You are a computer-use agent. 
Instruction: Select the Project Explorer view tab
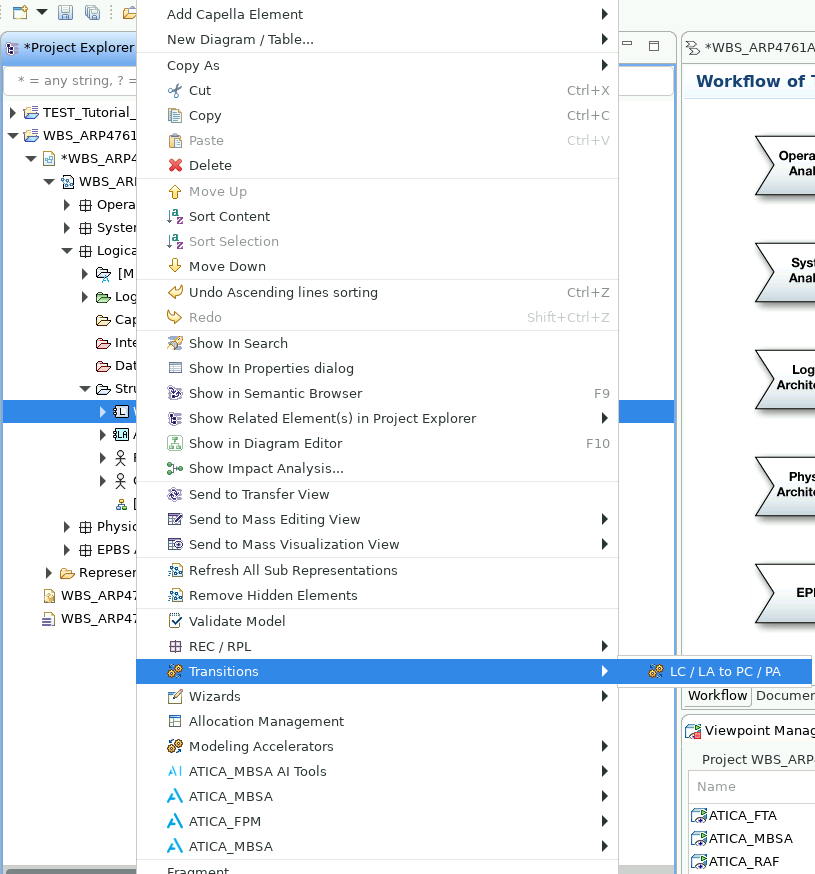(x=71, y=47)
